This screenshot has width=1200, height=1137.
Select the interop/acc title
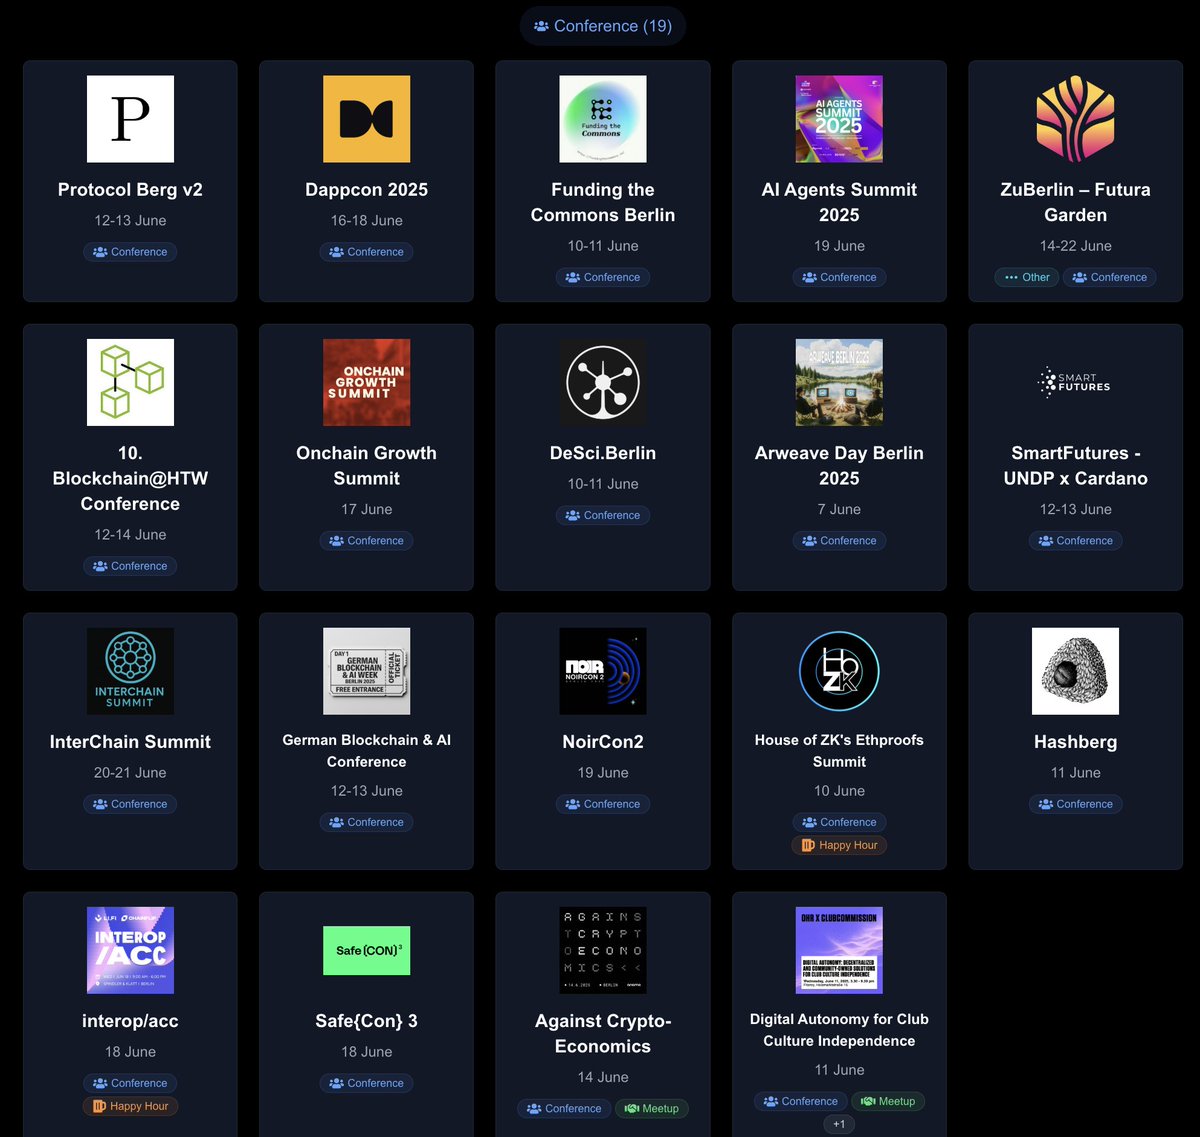tap(130, 1021)
